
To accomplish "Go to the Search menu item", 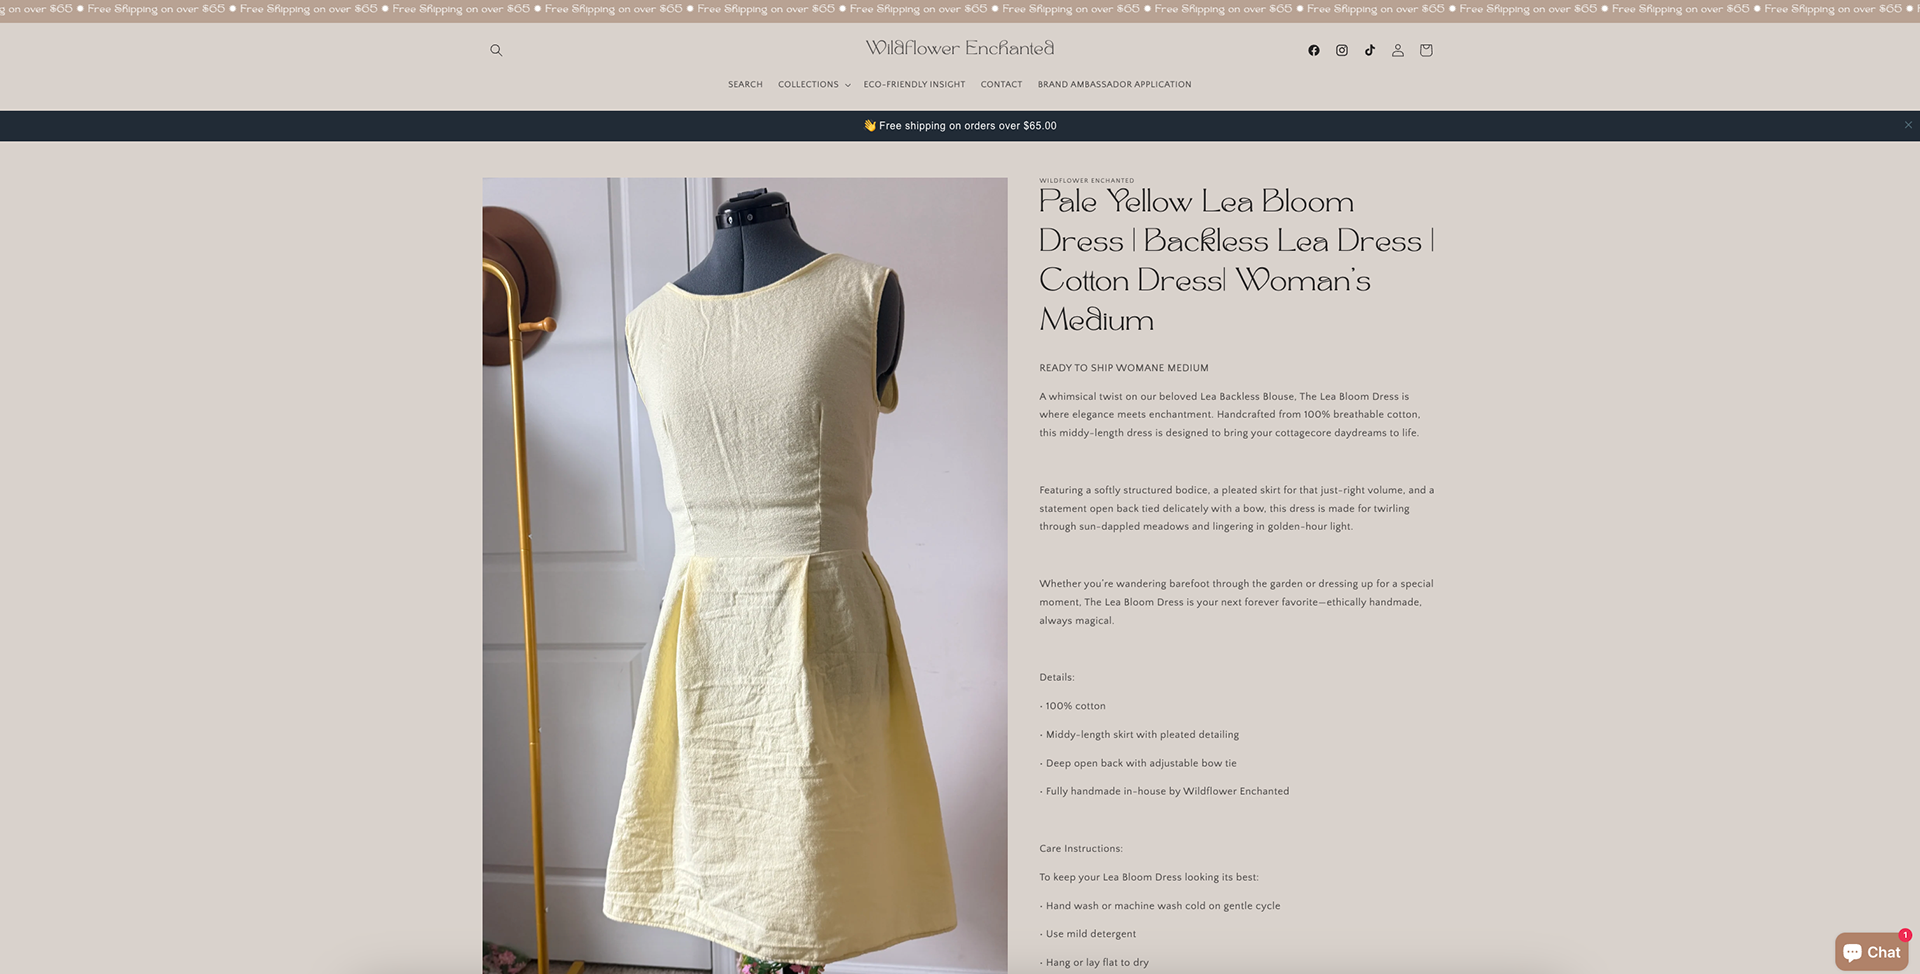I will pos(745,84).
